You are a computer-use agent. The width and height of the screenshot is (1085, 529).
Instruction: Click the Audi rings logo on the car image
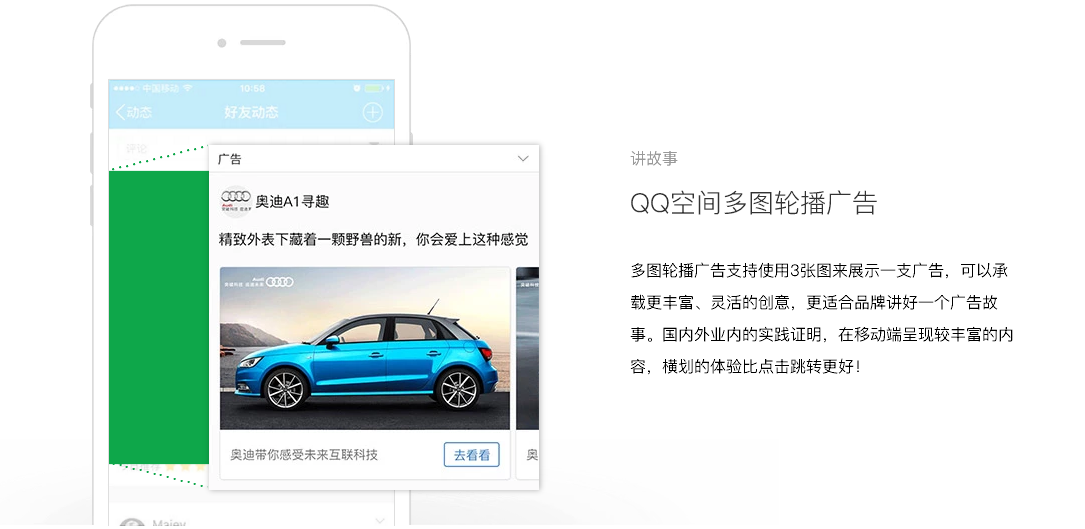coord(280,282)
